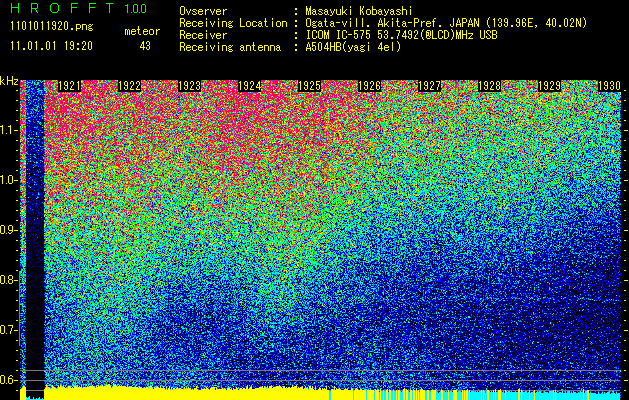Click the 1930 time marker
Image resolution: width=629 pixels, height=400 pixels.
(610, 86)
